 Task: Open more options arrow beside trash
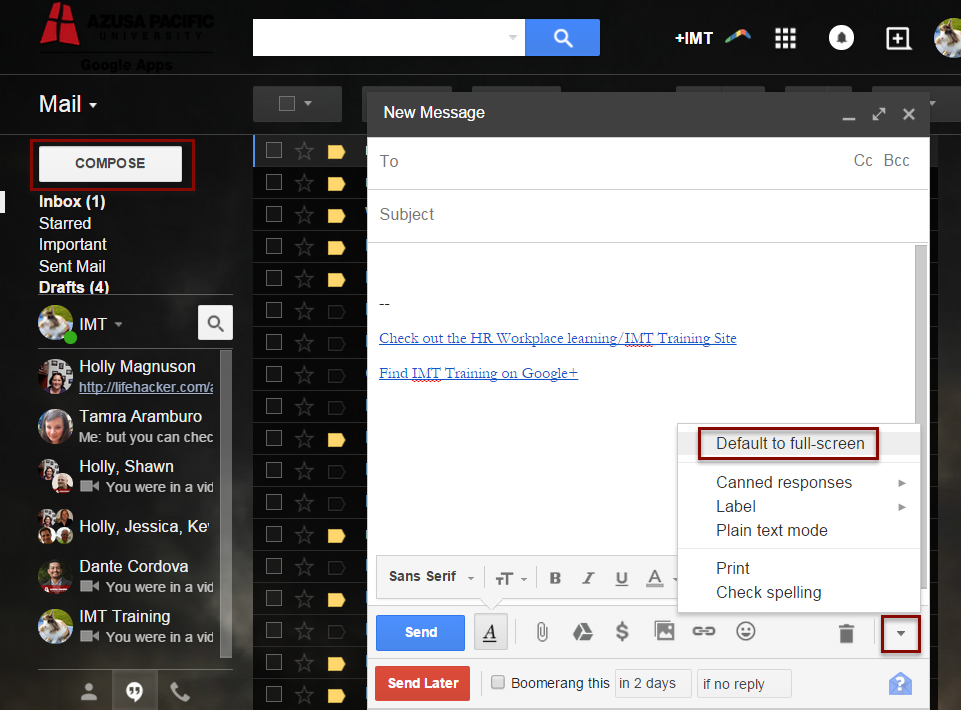pos(900,633)
